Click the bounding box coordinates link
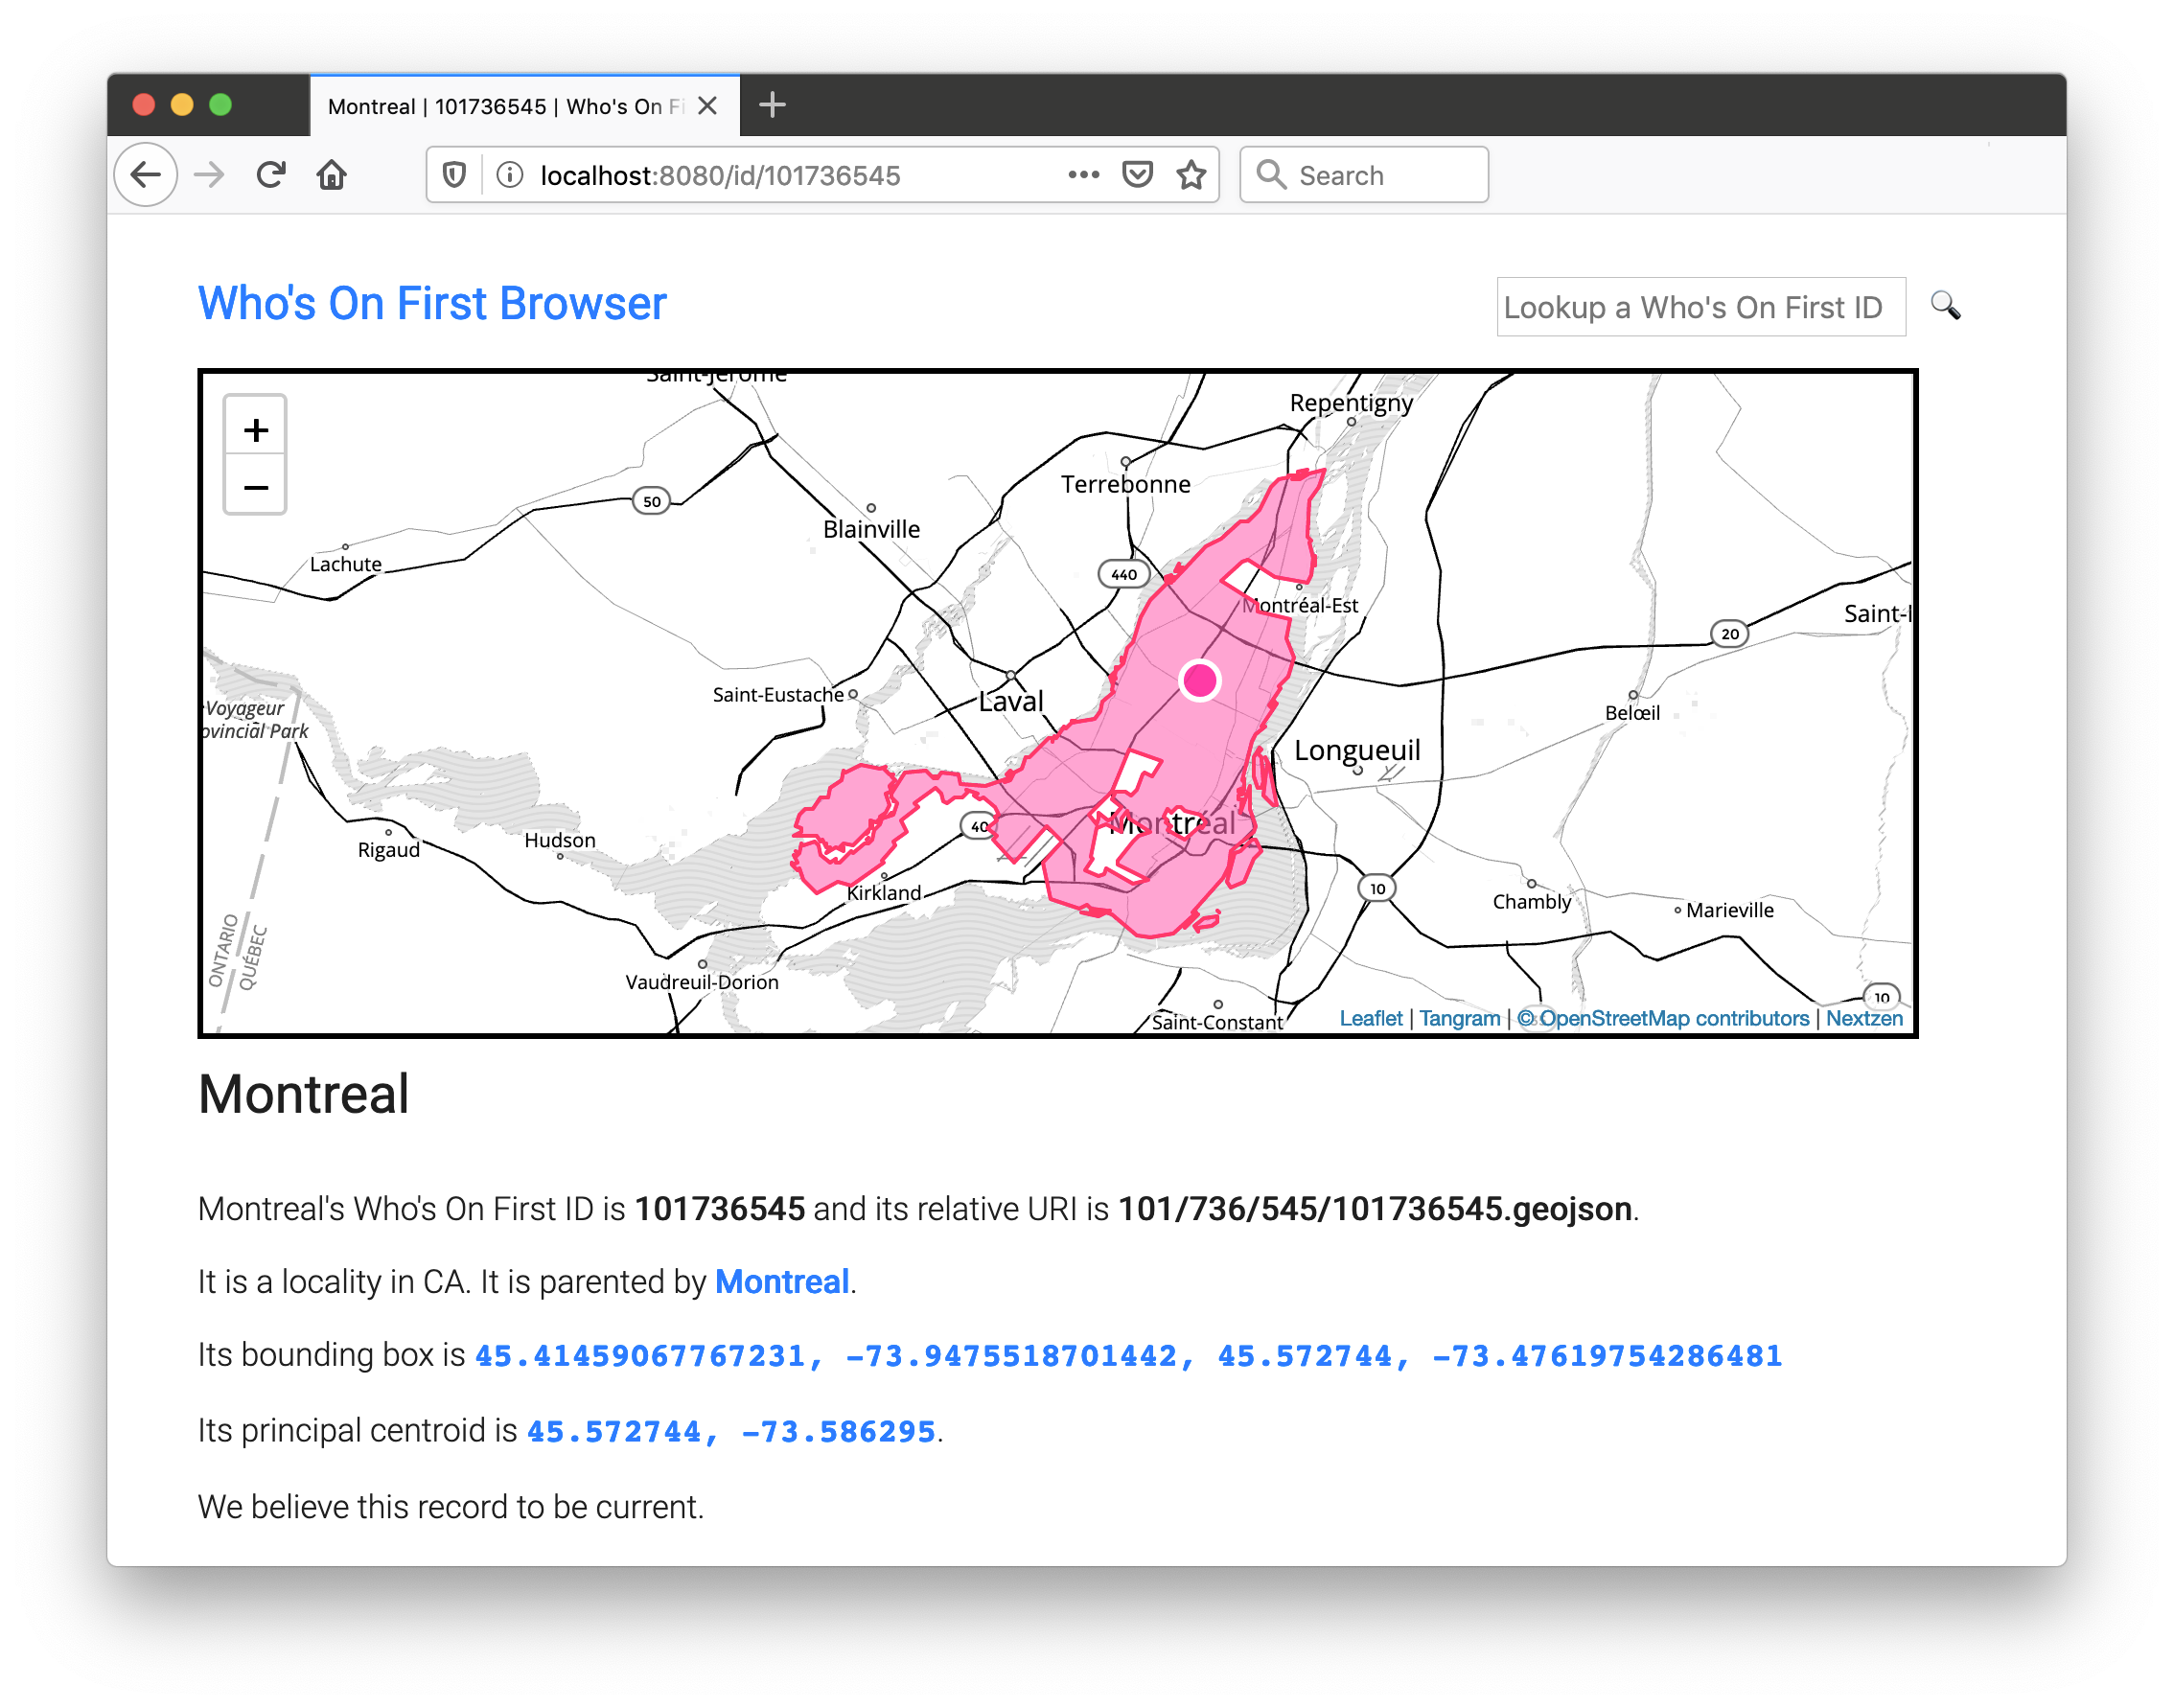 coord(1128,1356)
